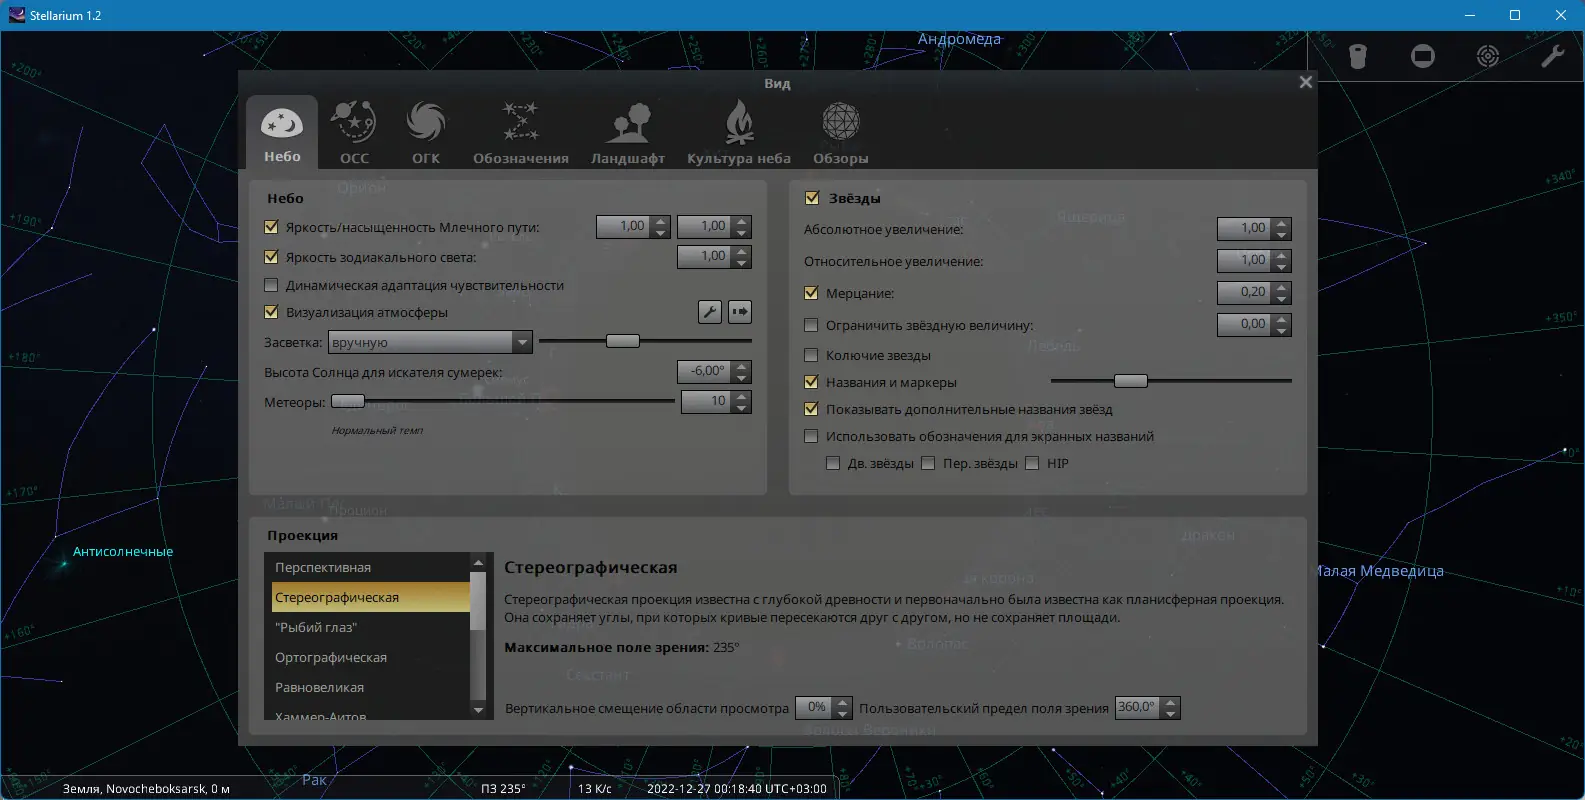Click the Антисолнечные label on sky
Viewport: 1585px width, 800px height.
pos(123,551)
